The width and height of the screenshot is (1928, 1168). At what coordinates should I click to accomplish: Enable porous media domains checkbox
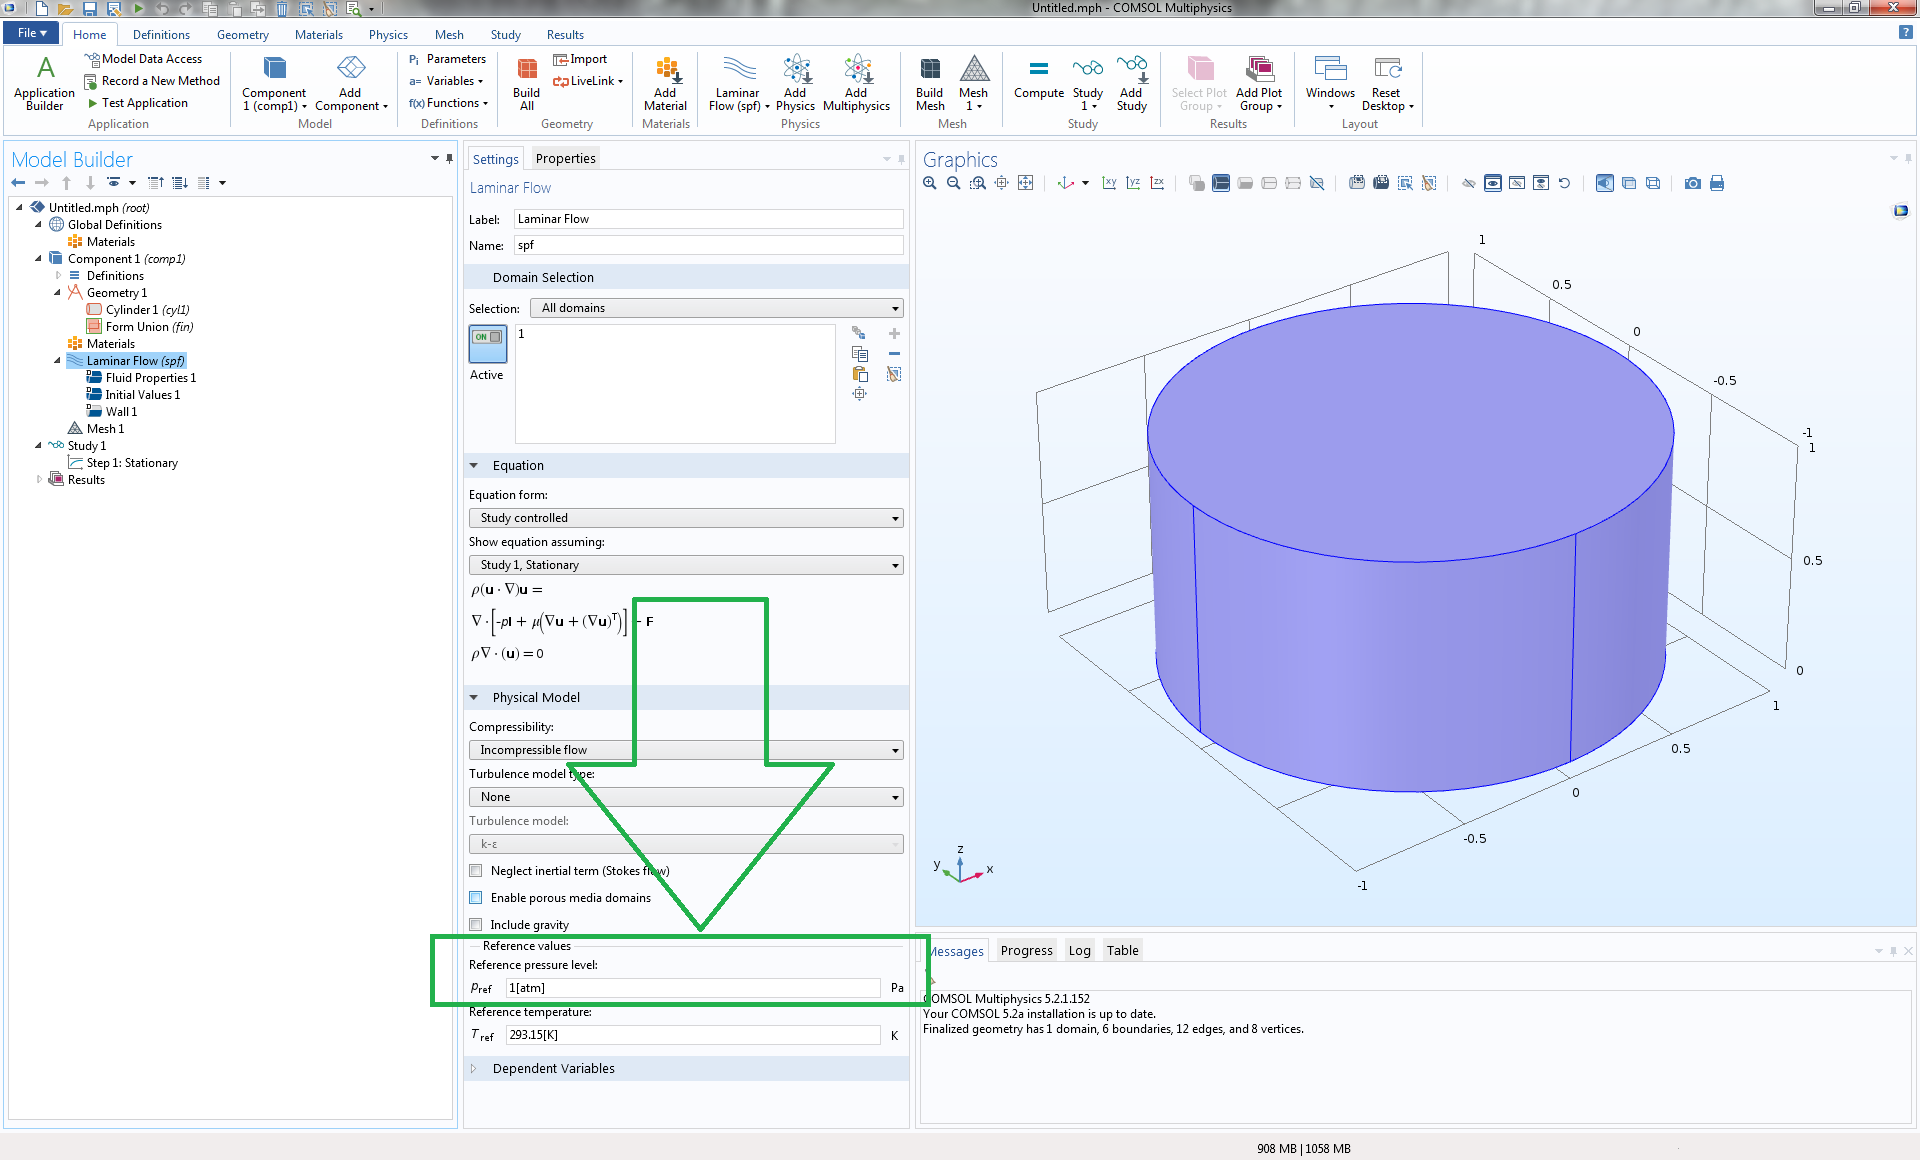pyautogui.click(x=476, y=898)
